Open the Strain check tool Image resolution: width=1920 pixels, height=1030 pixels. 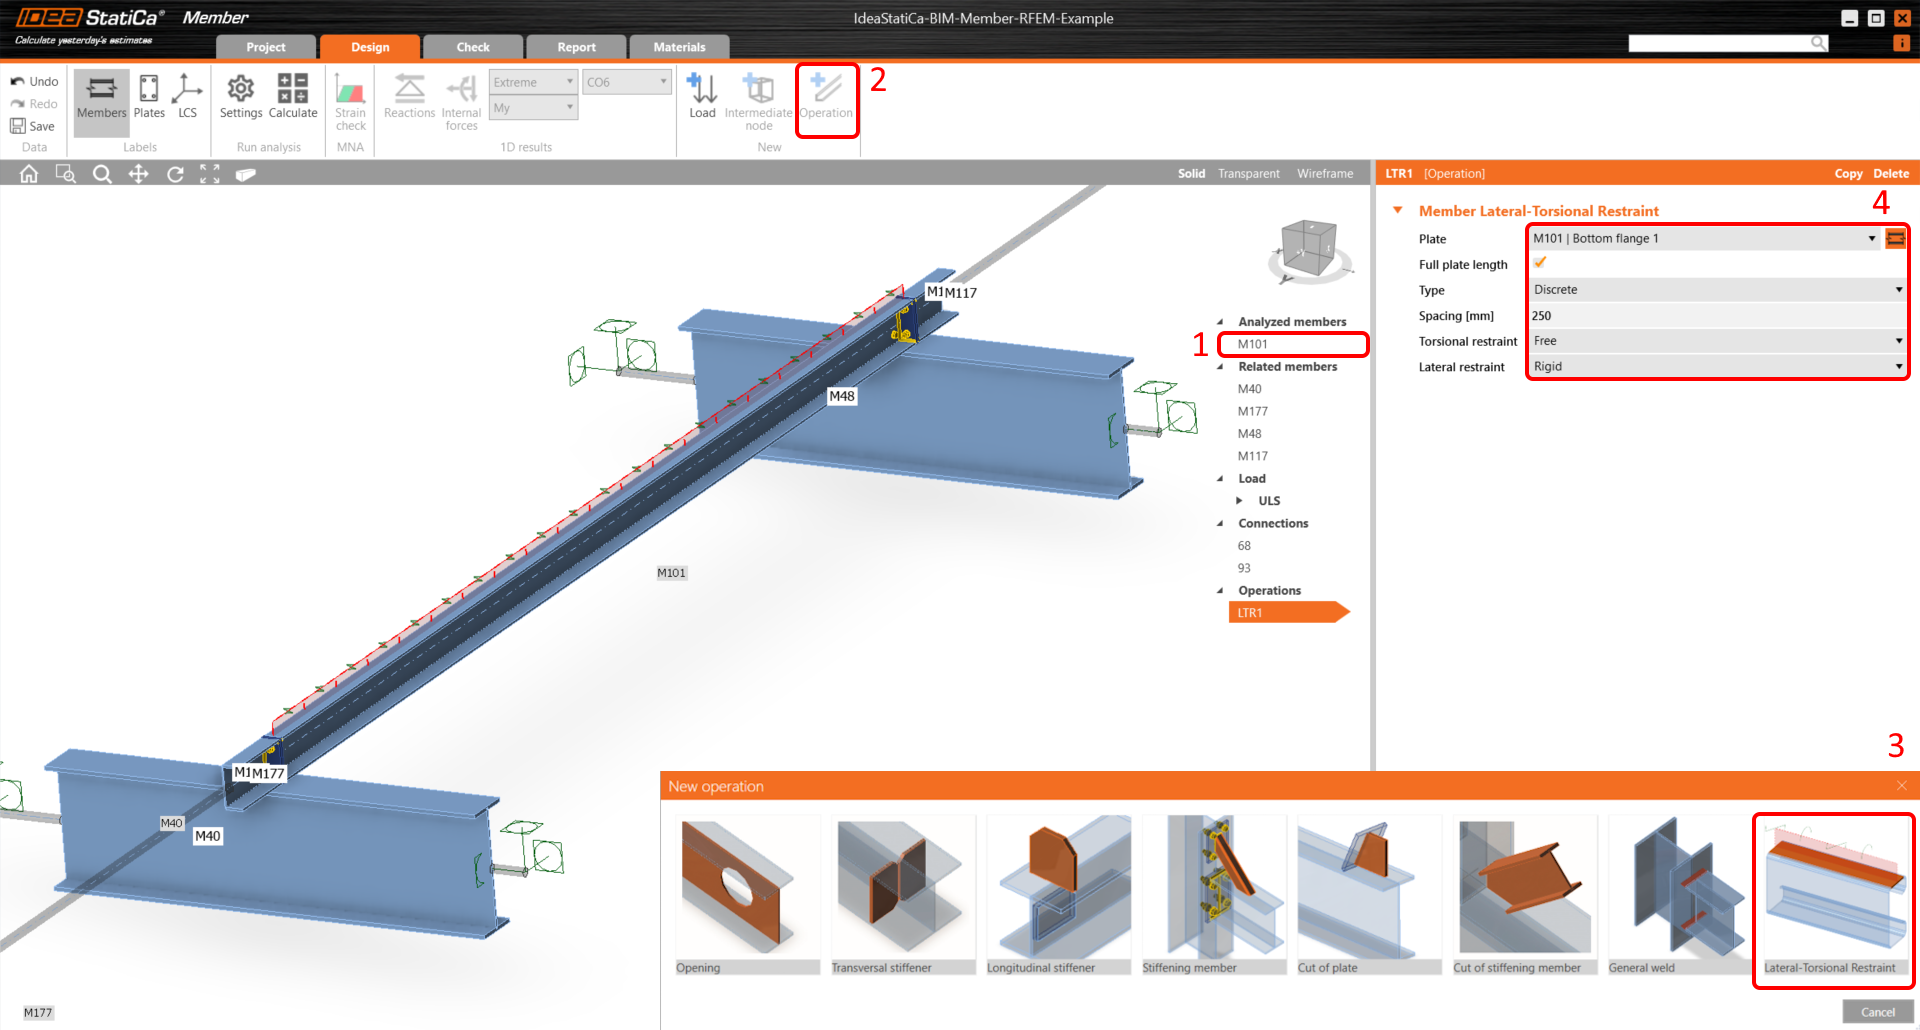pos(350,97)
